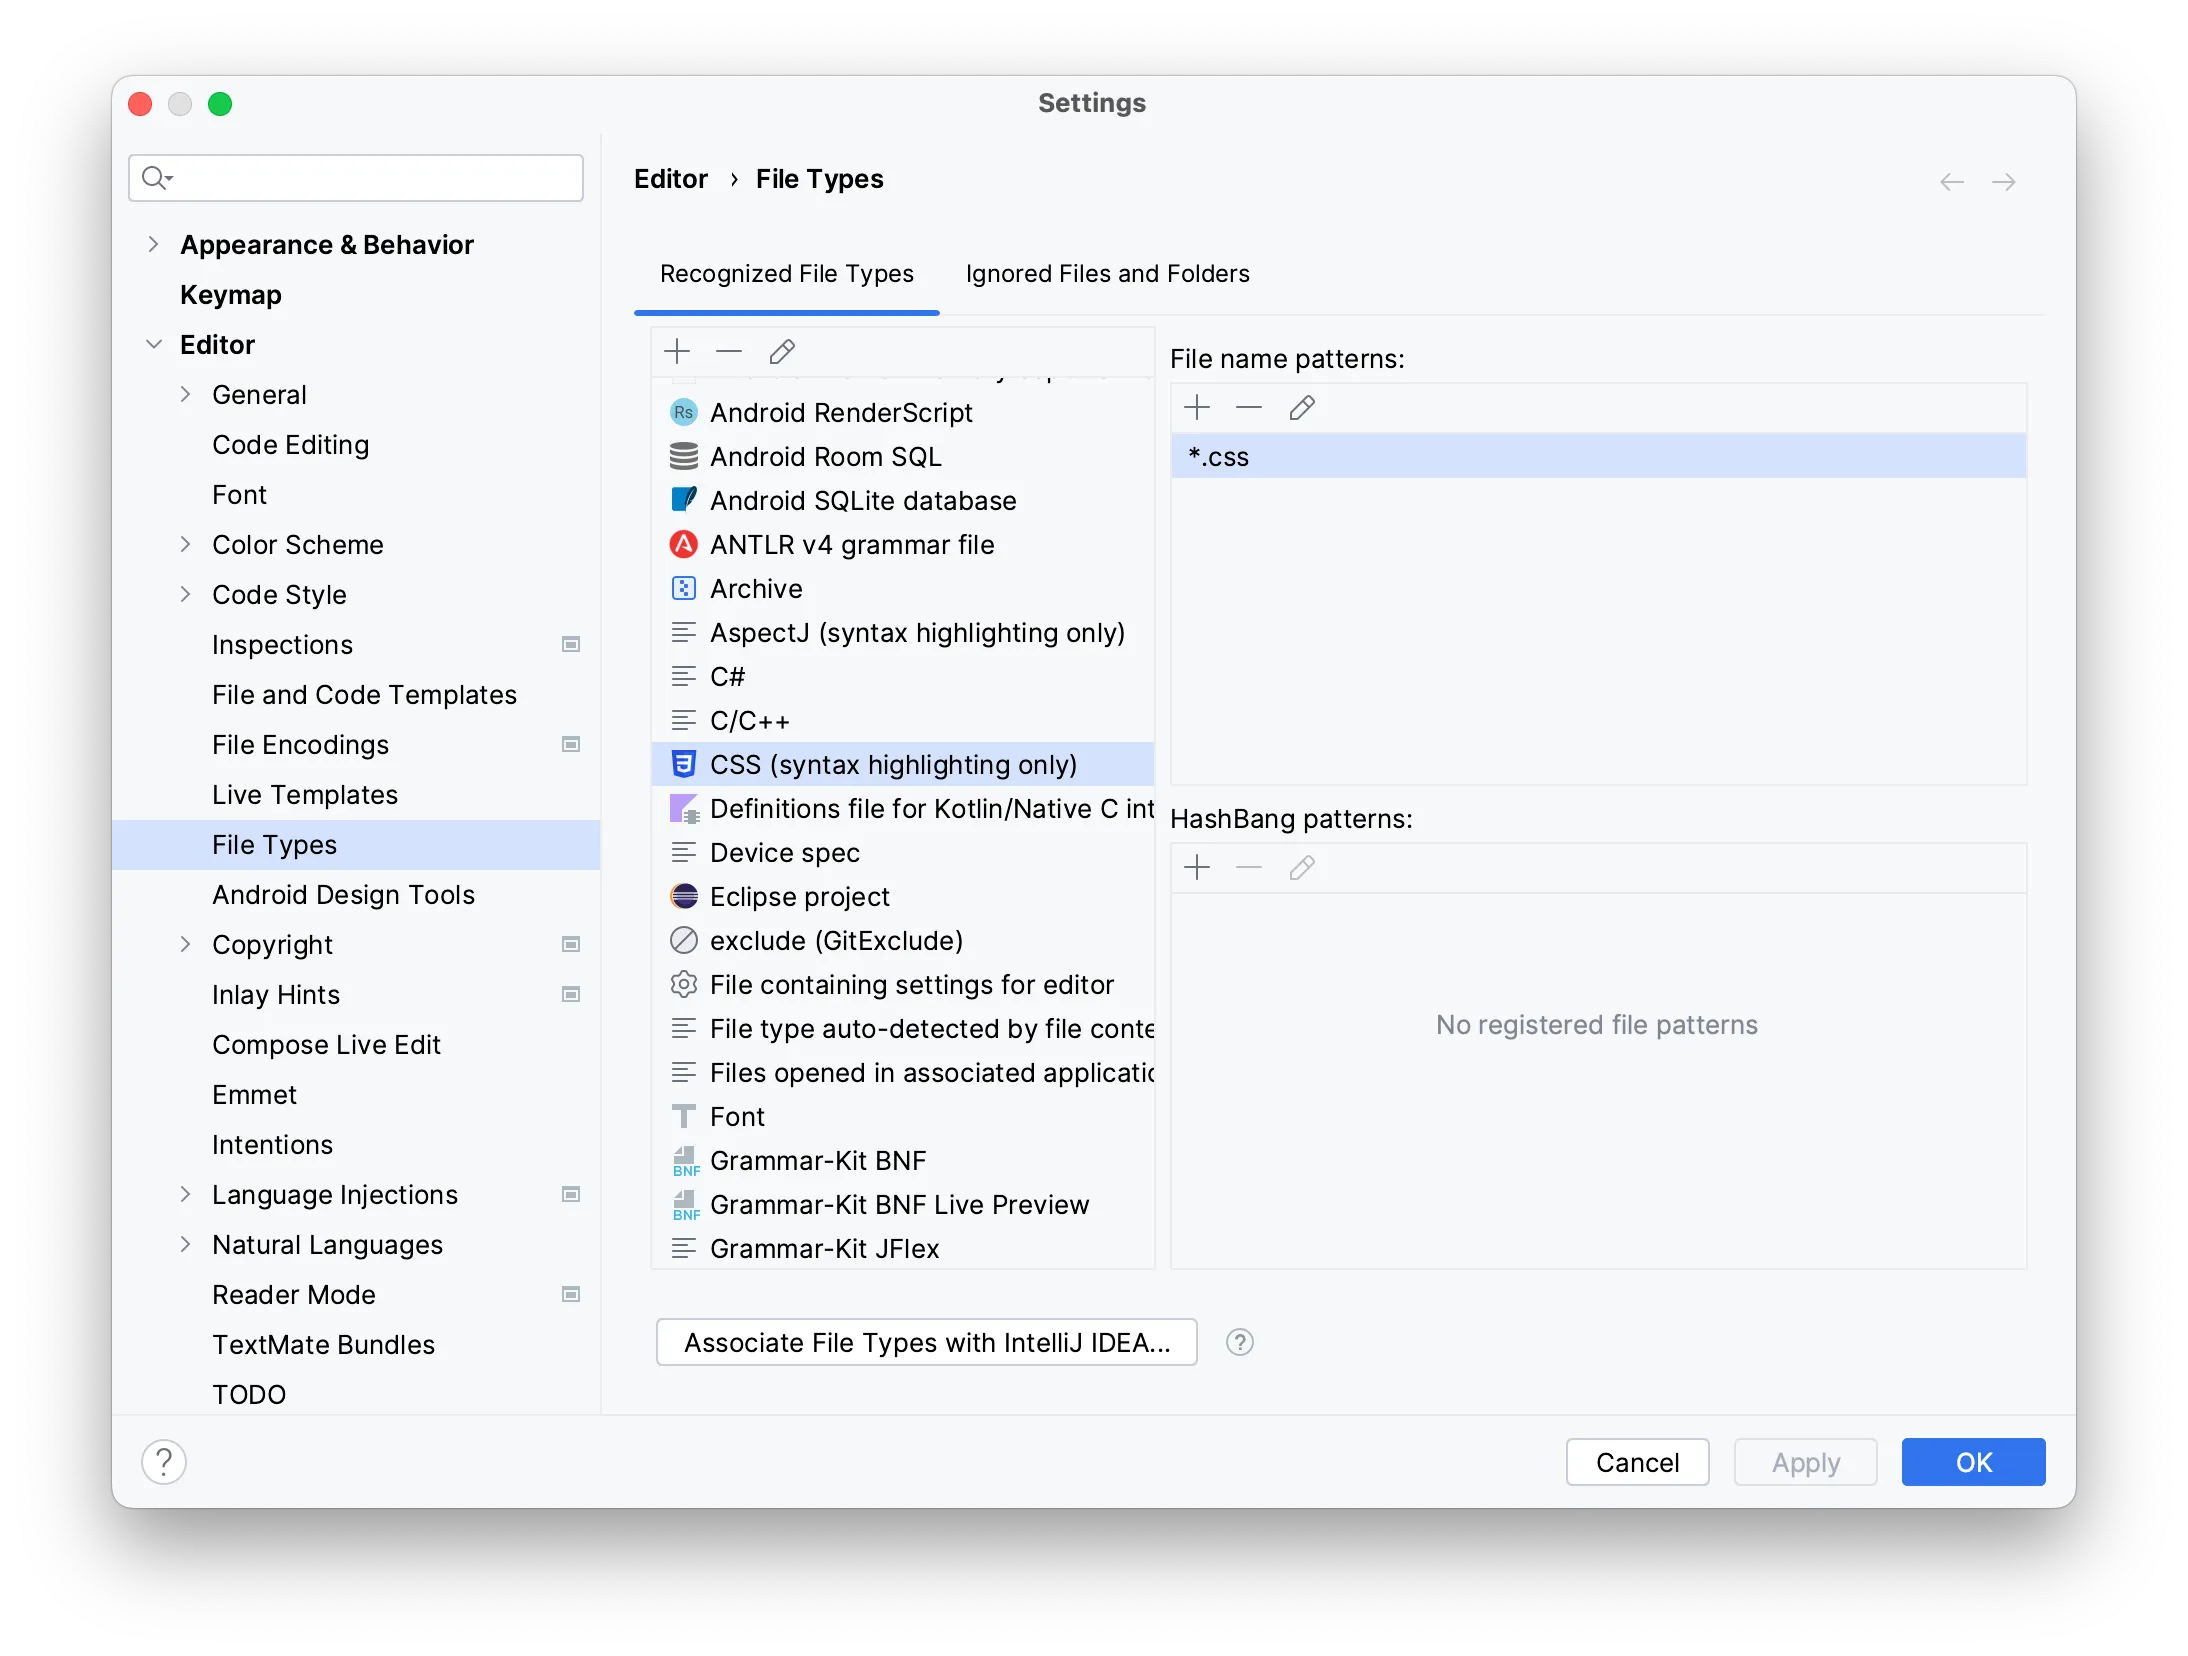This screenshot has width=2188, height=1656.
Task: Click the add file type plus icon
Action: pos(677,352)
